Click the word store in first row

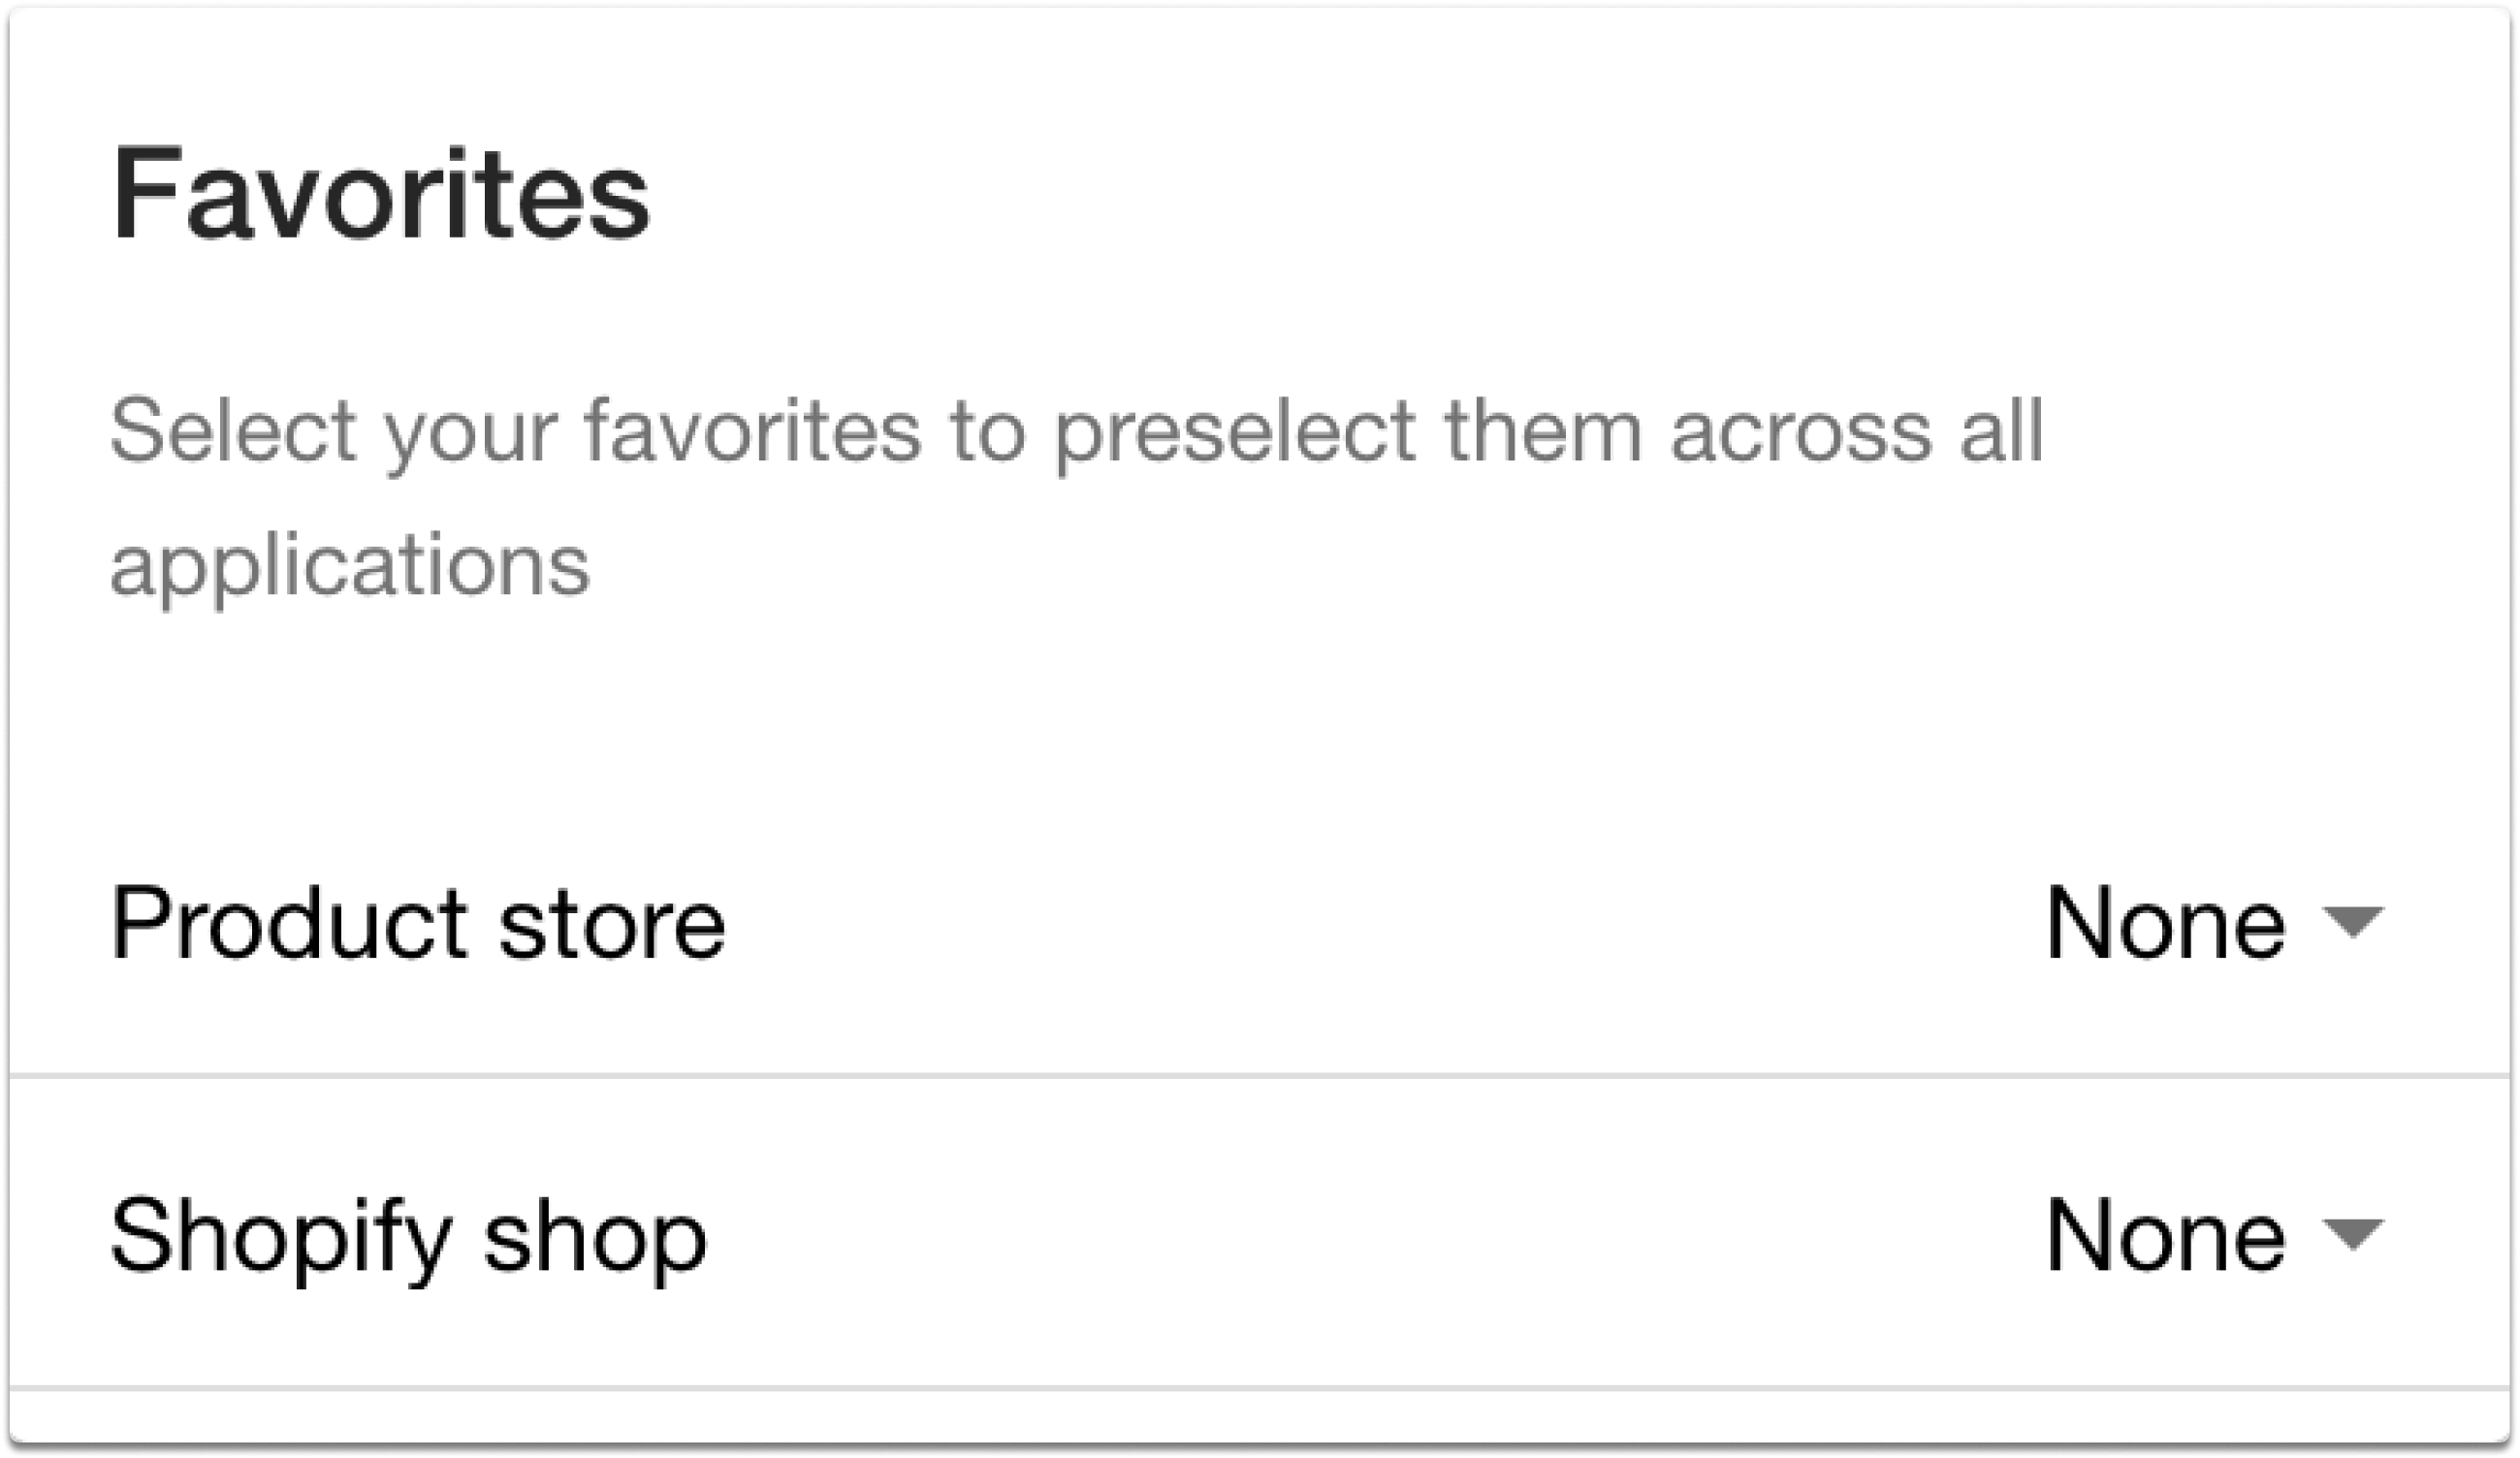[612, 924]
